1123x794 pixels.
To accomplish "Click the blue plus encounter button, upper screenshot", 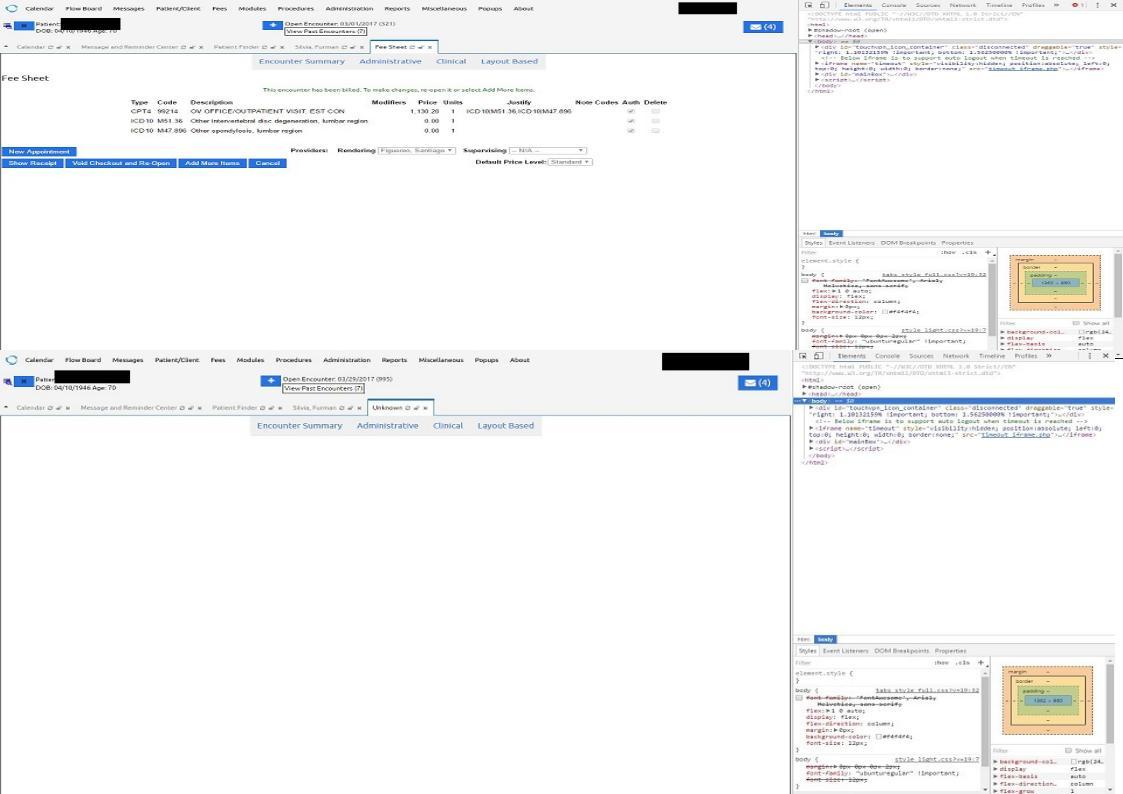I will (272, 25).
